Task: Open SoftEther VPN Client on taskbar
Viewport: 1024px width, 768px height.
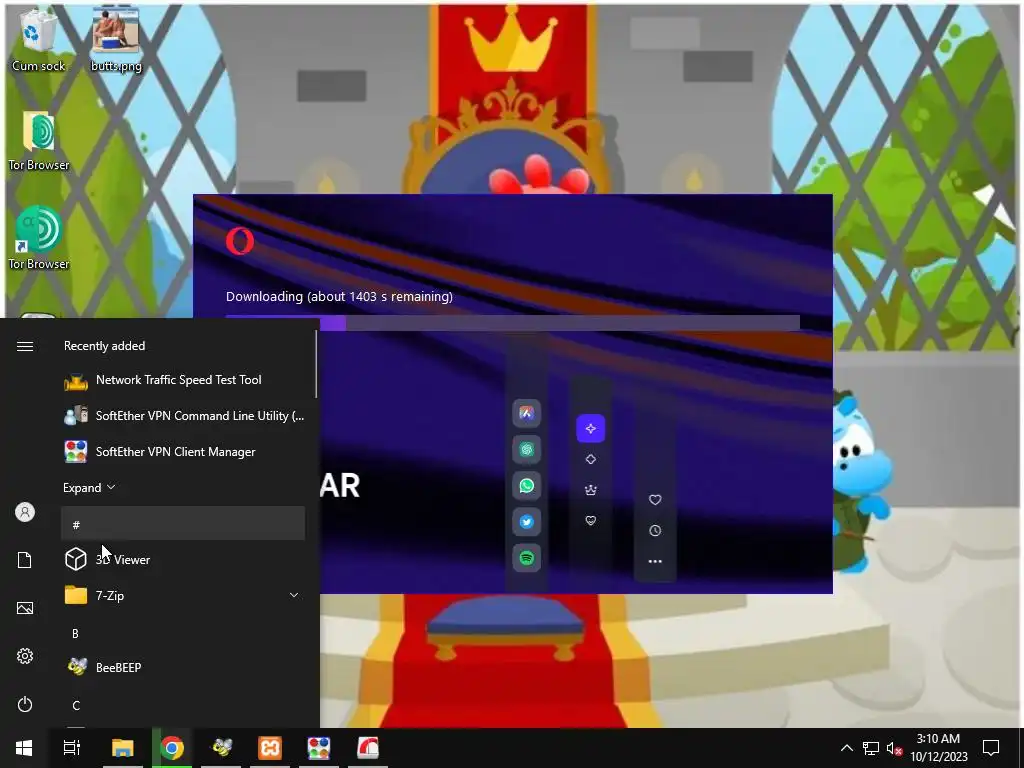Action: click(x=319, y=748)
